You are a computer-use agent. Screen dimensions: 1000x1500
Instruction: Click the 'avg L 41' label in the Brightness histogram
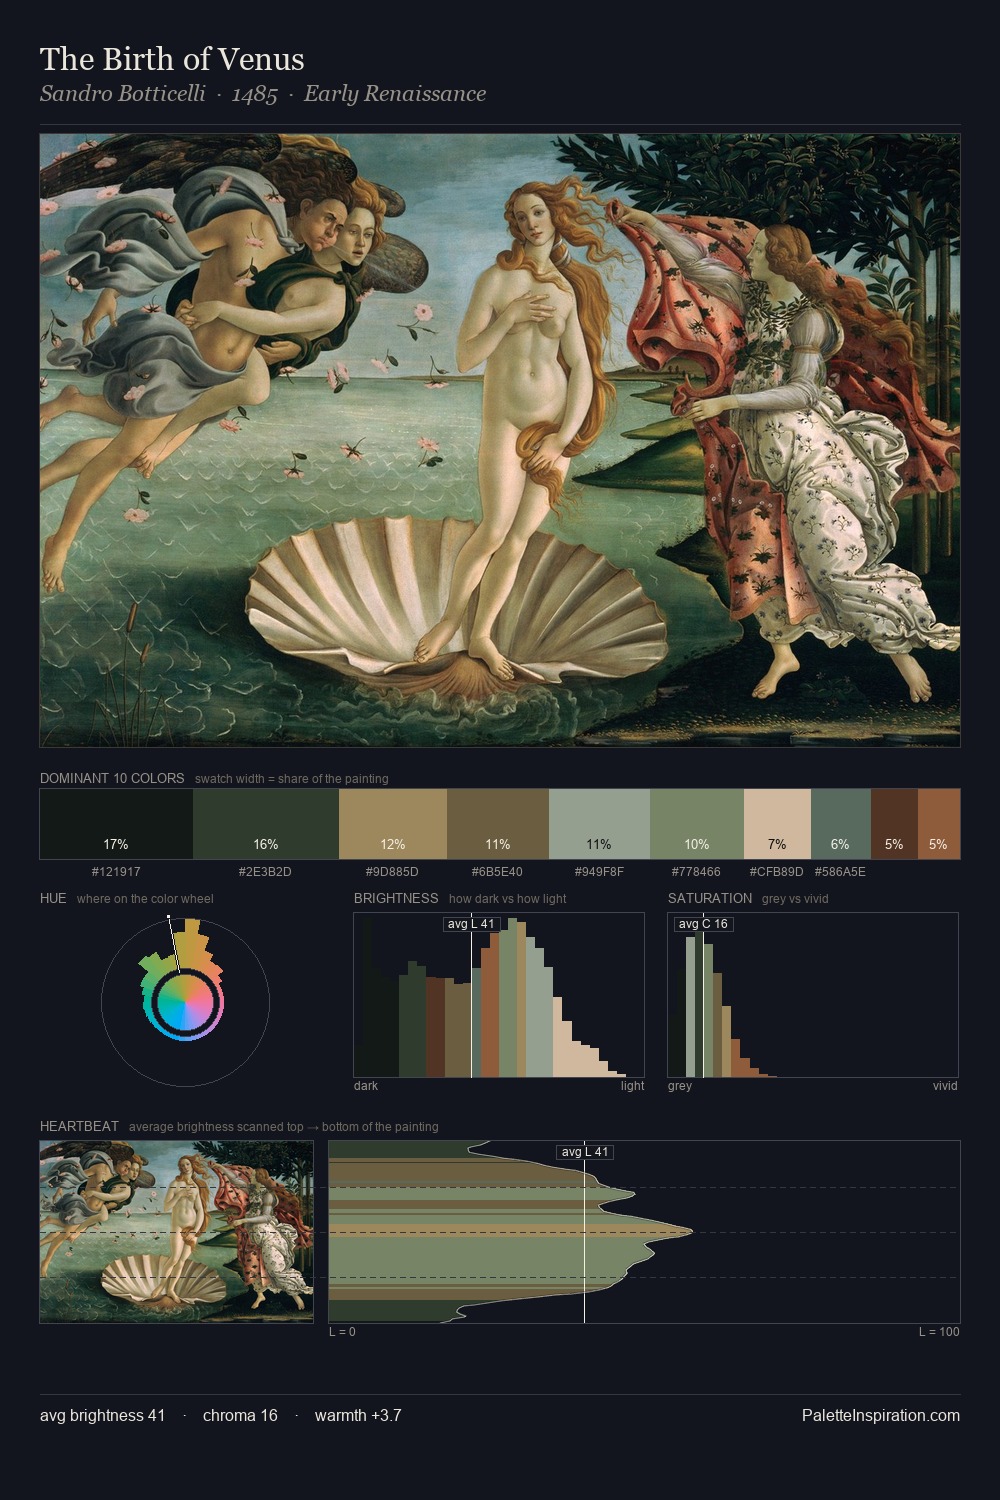pos(471,924)
